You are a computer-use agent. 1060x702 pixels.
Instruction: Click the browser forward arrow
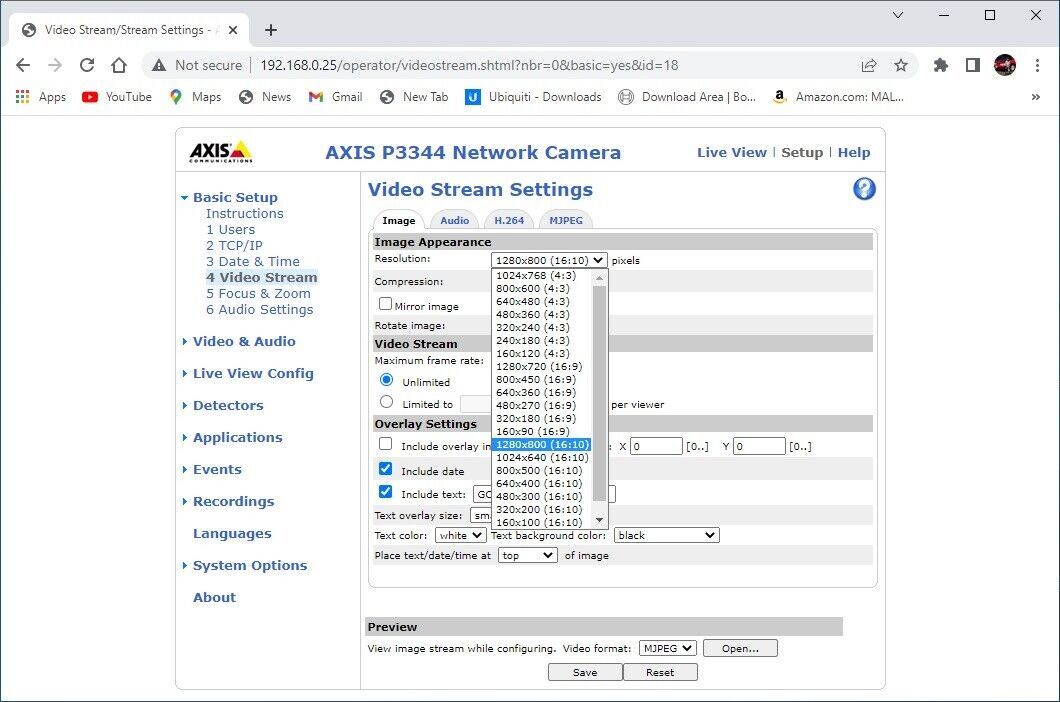point(55,65)
